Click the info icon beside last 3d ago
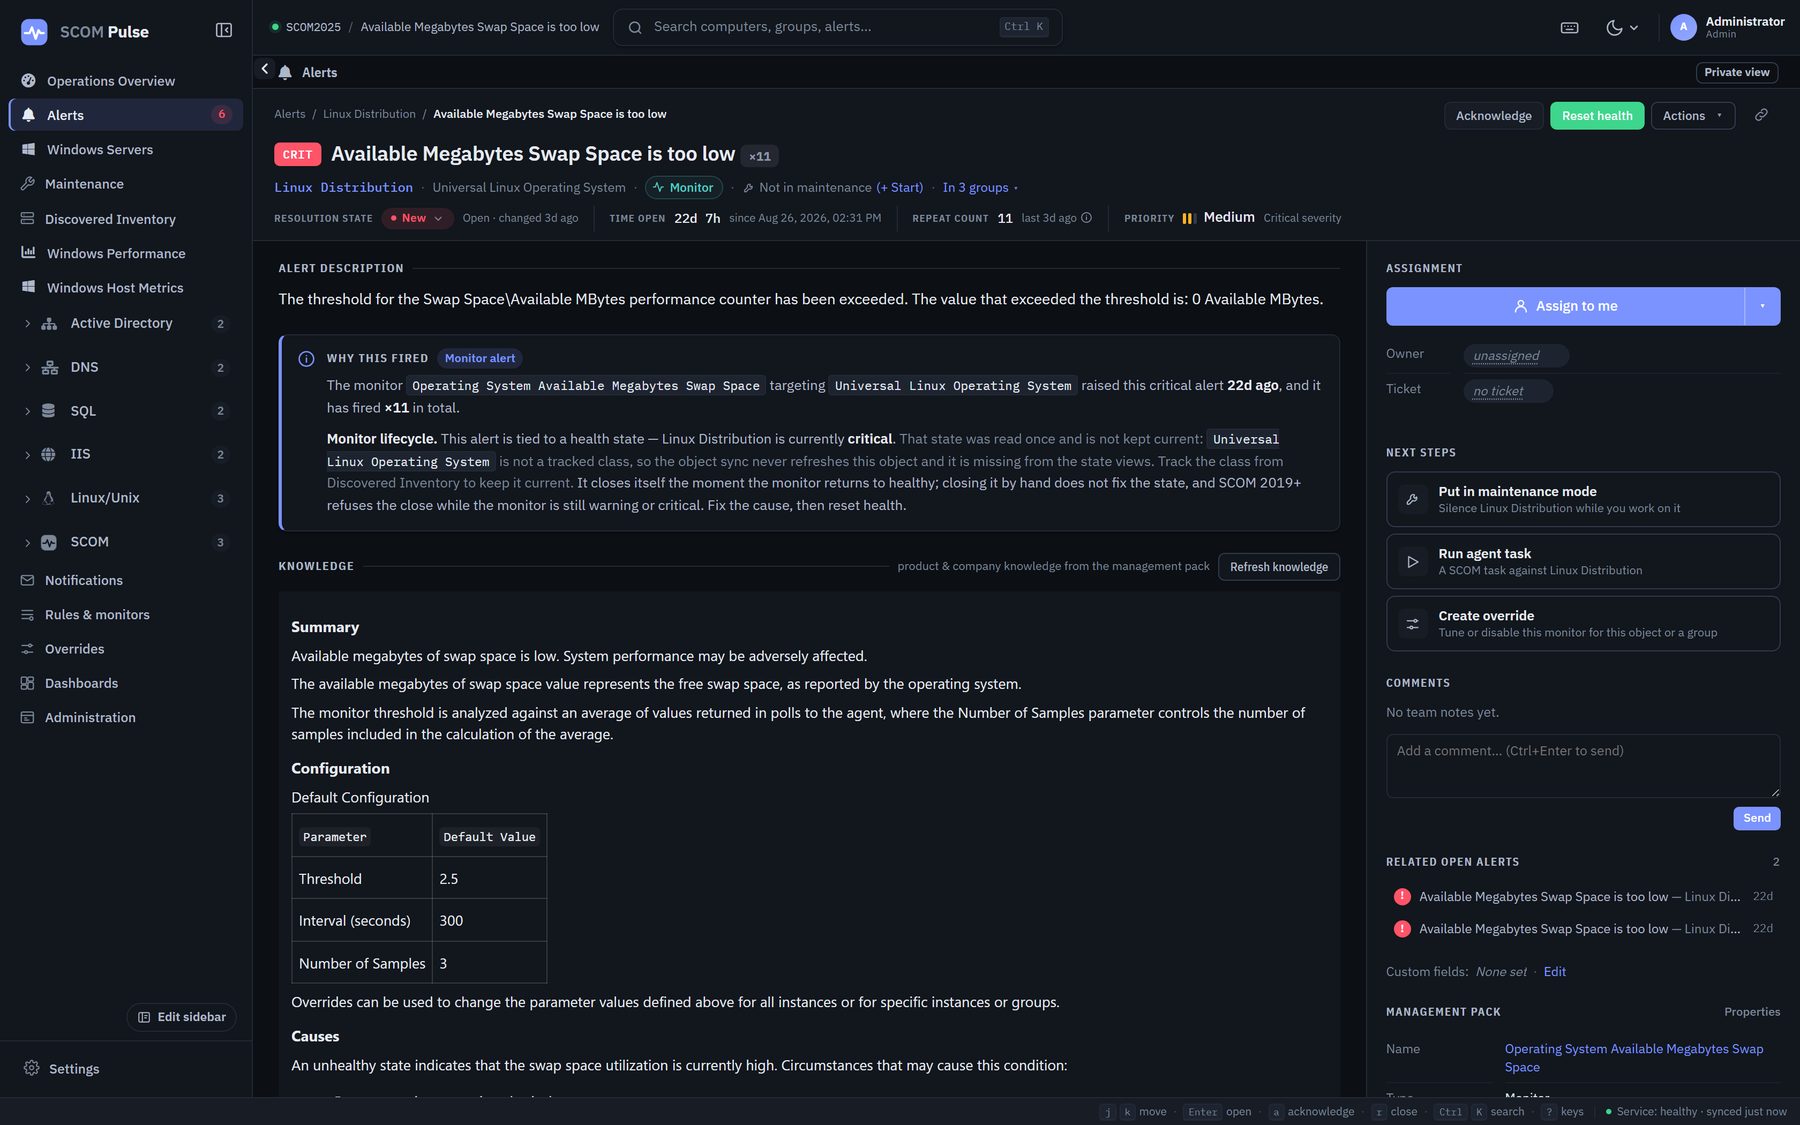Viewport: 1800px width, 1125px height. 1086,218
